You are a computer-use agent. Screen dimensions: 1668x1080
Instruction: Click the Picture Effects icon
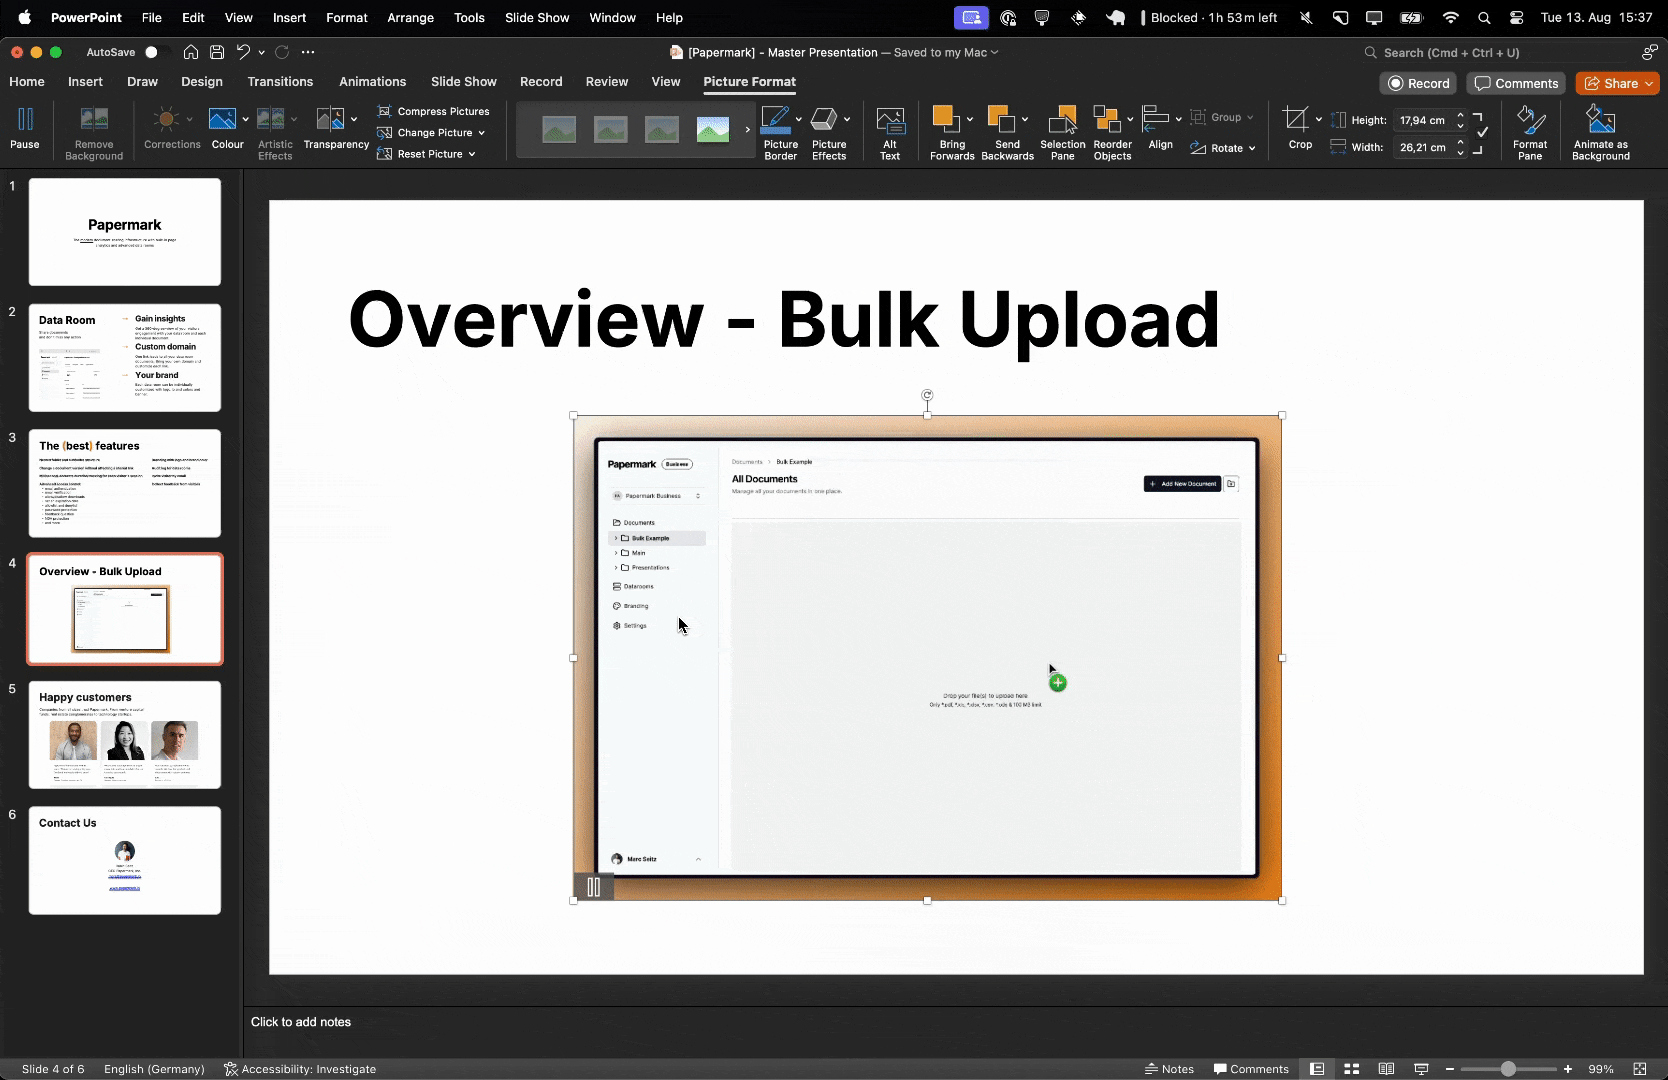tap(824, 120)
